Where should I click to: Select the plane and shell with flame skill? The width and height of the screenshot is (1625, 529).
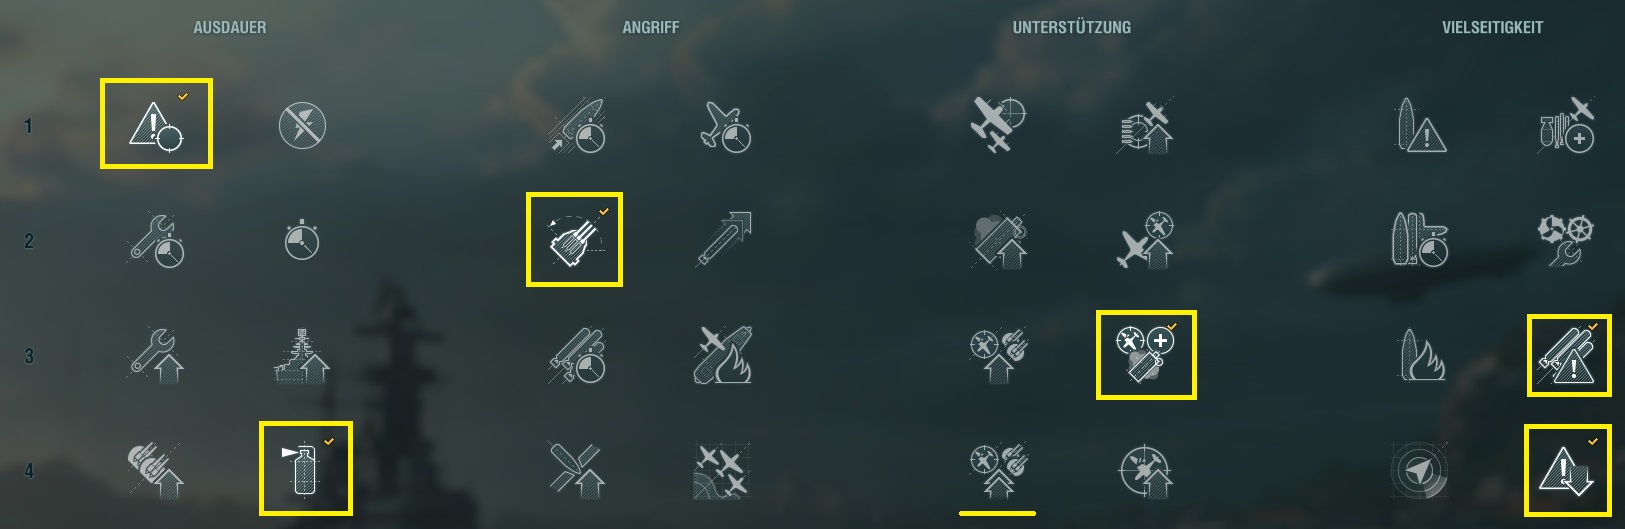point(724,354)
